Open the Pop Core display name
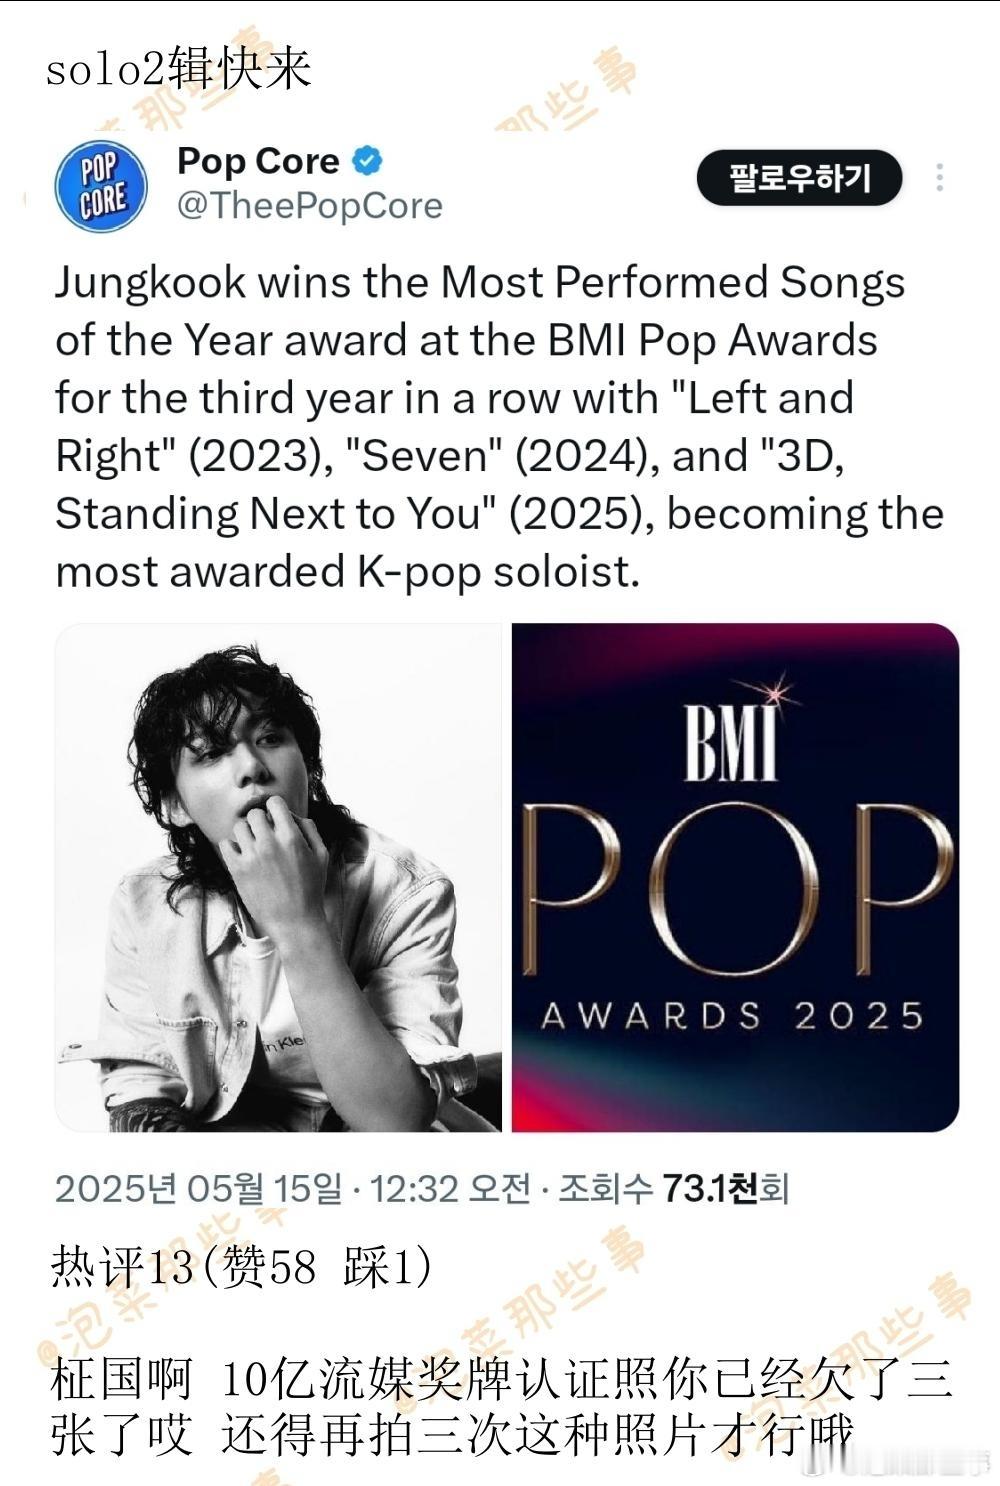 [x=259, y=161]
